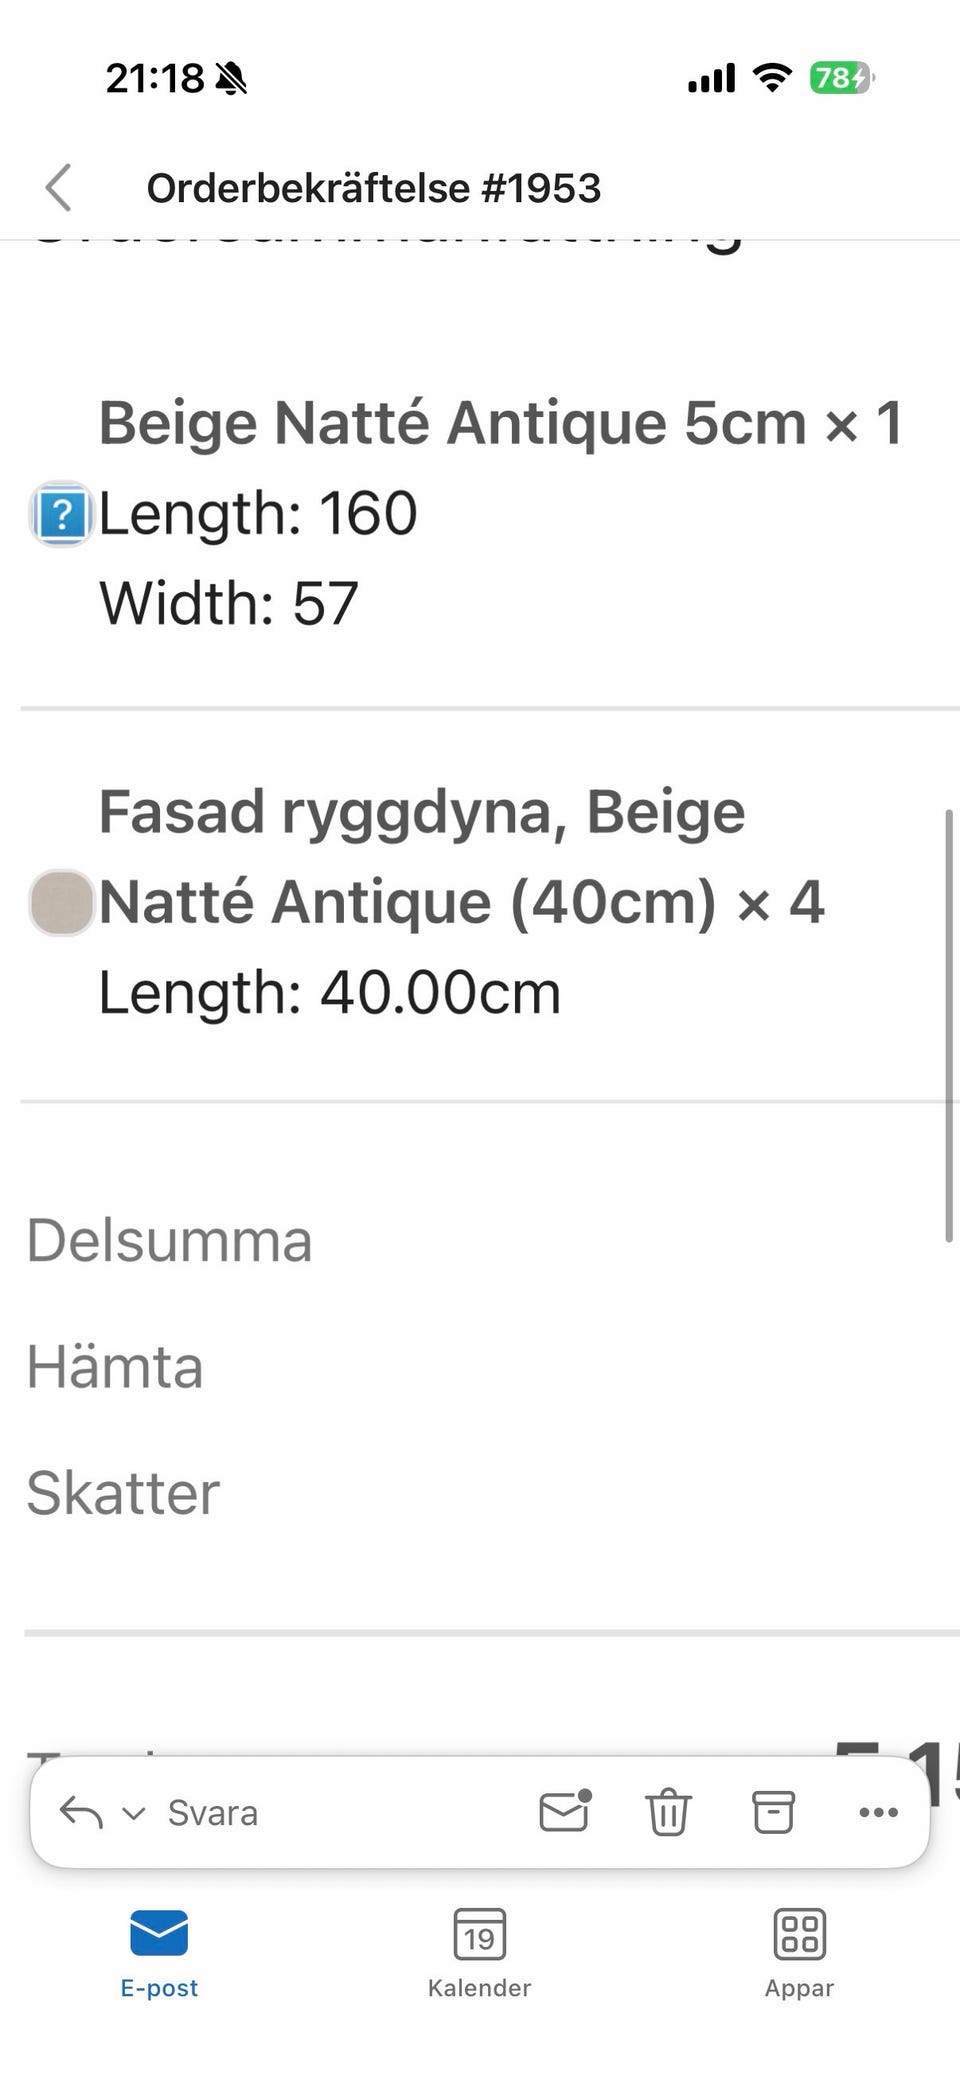960x2087 pixels.
Task: Archive the email with box icon
Action: pos(773,1812)
